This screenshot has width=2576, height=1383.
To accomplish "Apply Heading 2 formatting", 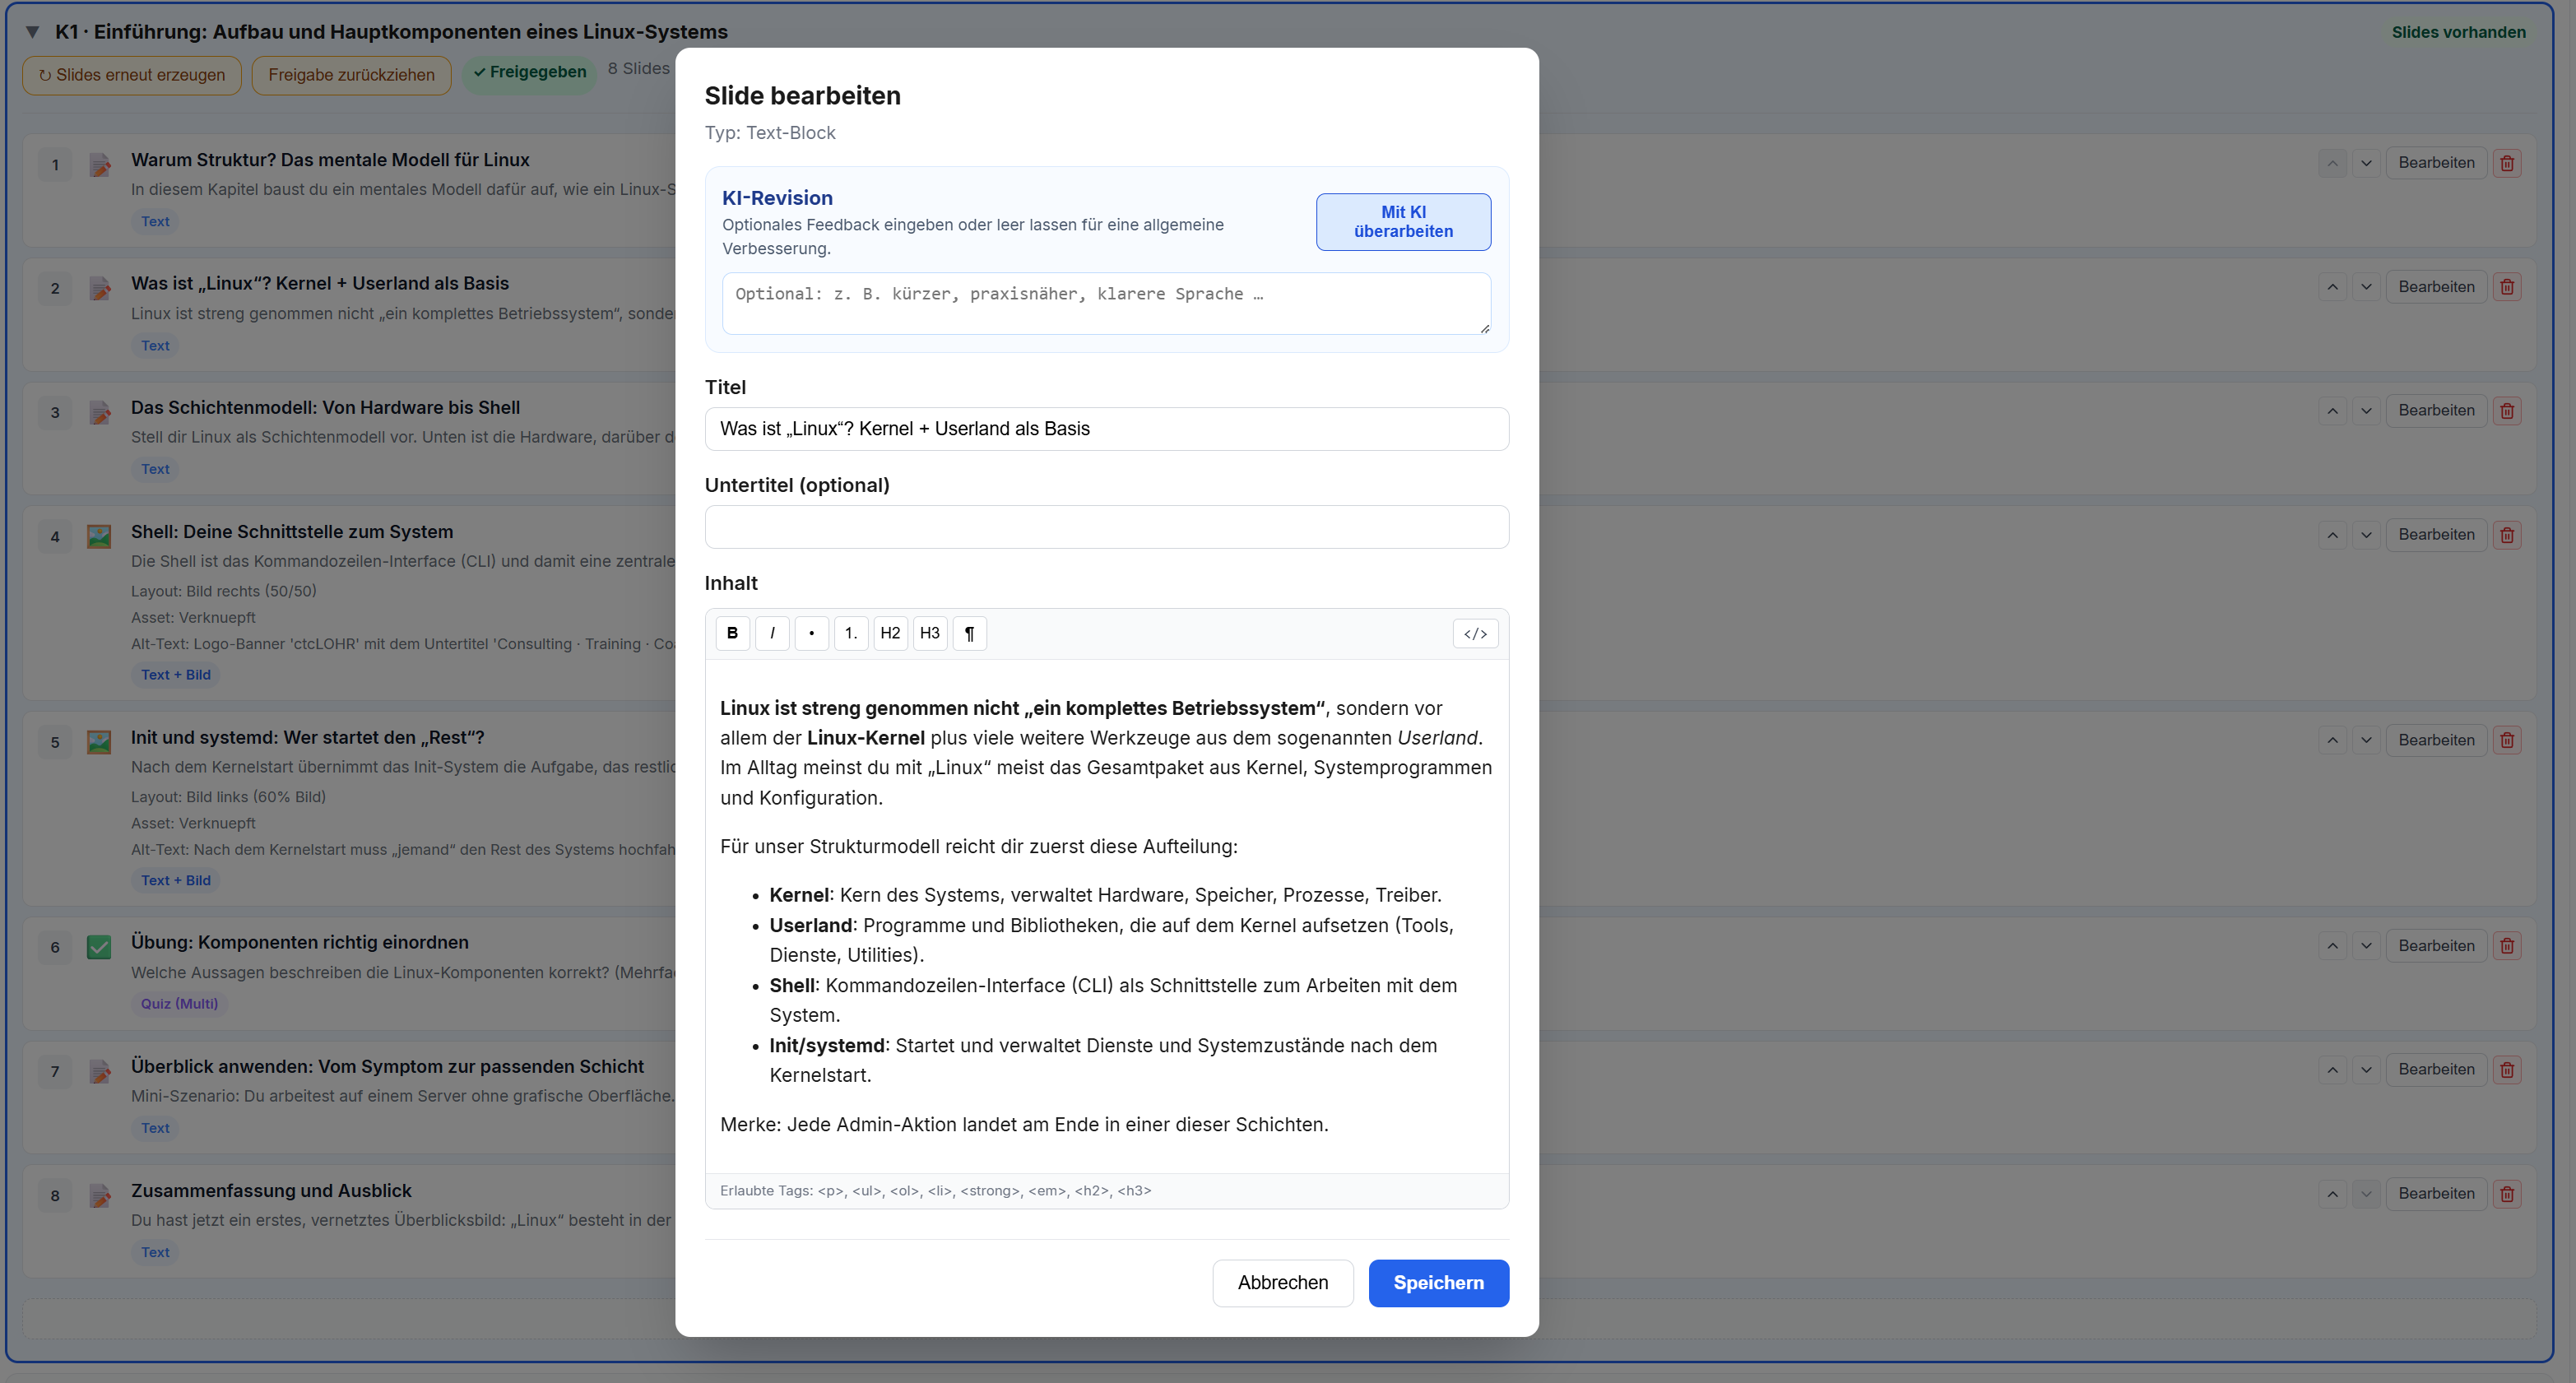I will pos(890,633).
